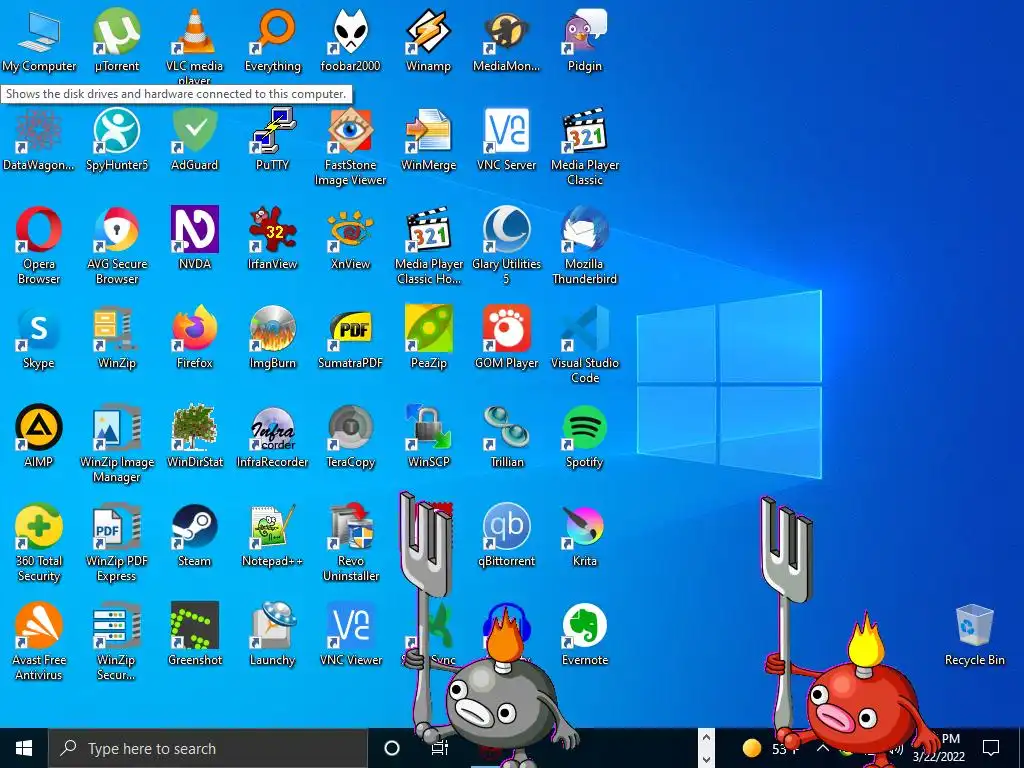
Task: Select the WinZip Secure Backup icon
Action: (x=117, y=626)
